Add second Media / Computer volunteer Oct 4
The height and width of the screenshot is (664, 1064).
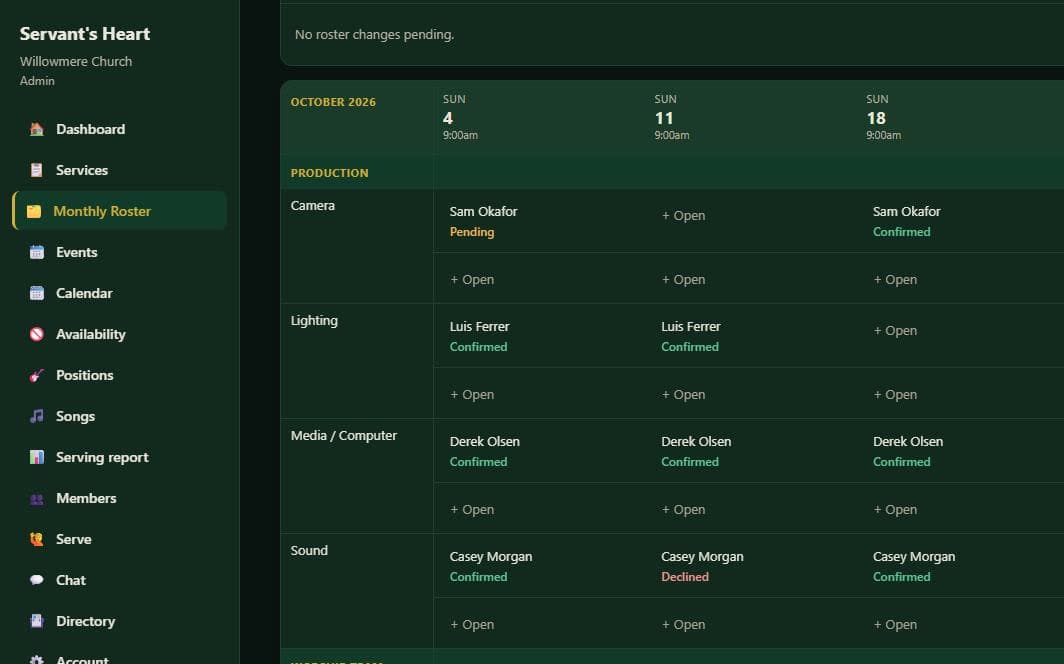(472, 509)
